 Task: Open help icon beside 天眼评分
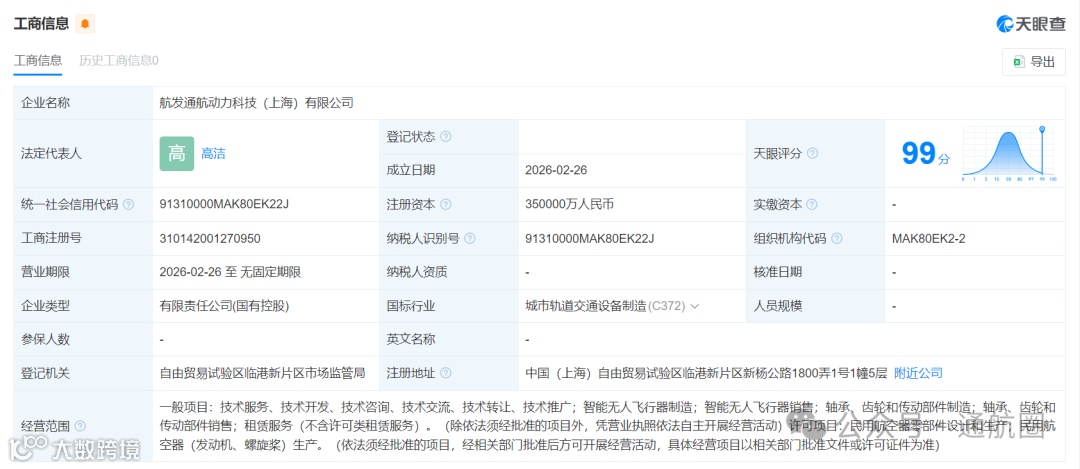[x=812, y=154]
